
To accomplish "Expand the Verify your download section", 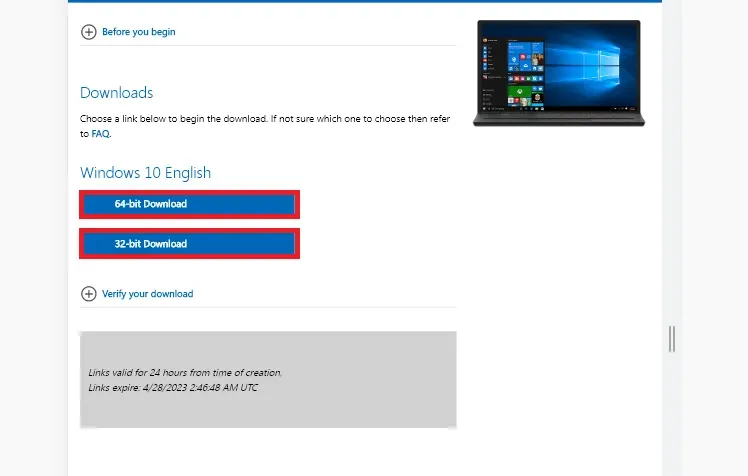I will 147,294.
